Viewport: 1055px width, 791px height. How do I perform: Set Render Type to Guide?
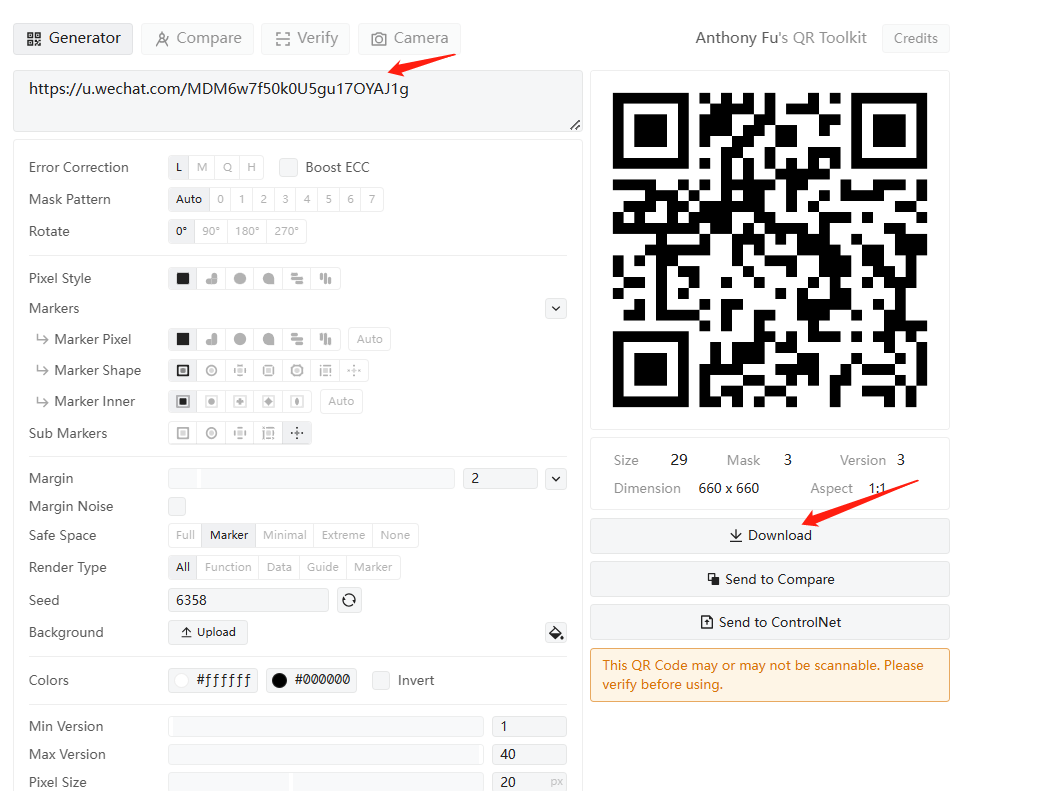point(323,567)
